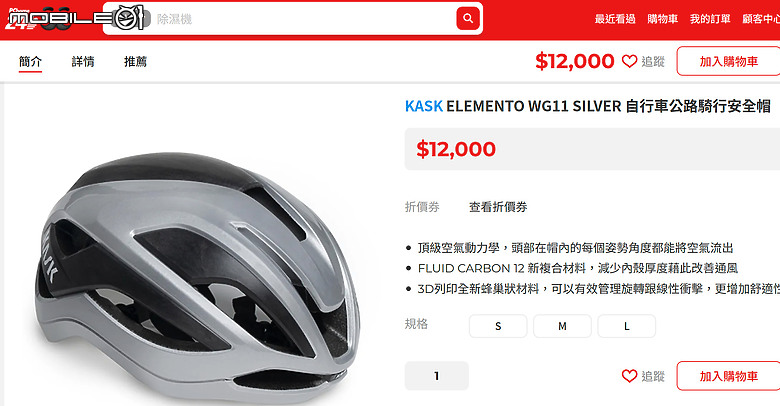Open the momo 24h site logo
The image size is (780, 406).
[x=22, y=19]
